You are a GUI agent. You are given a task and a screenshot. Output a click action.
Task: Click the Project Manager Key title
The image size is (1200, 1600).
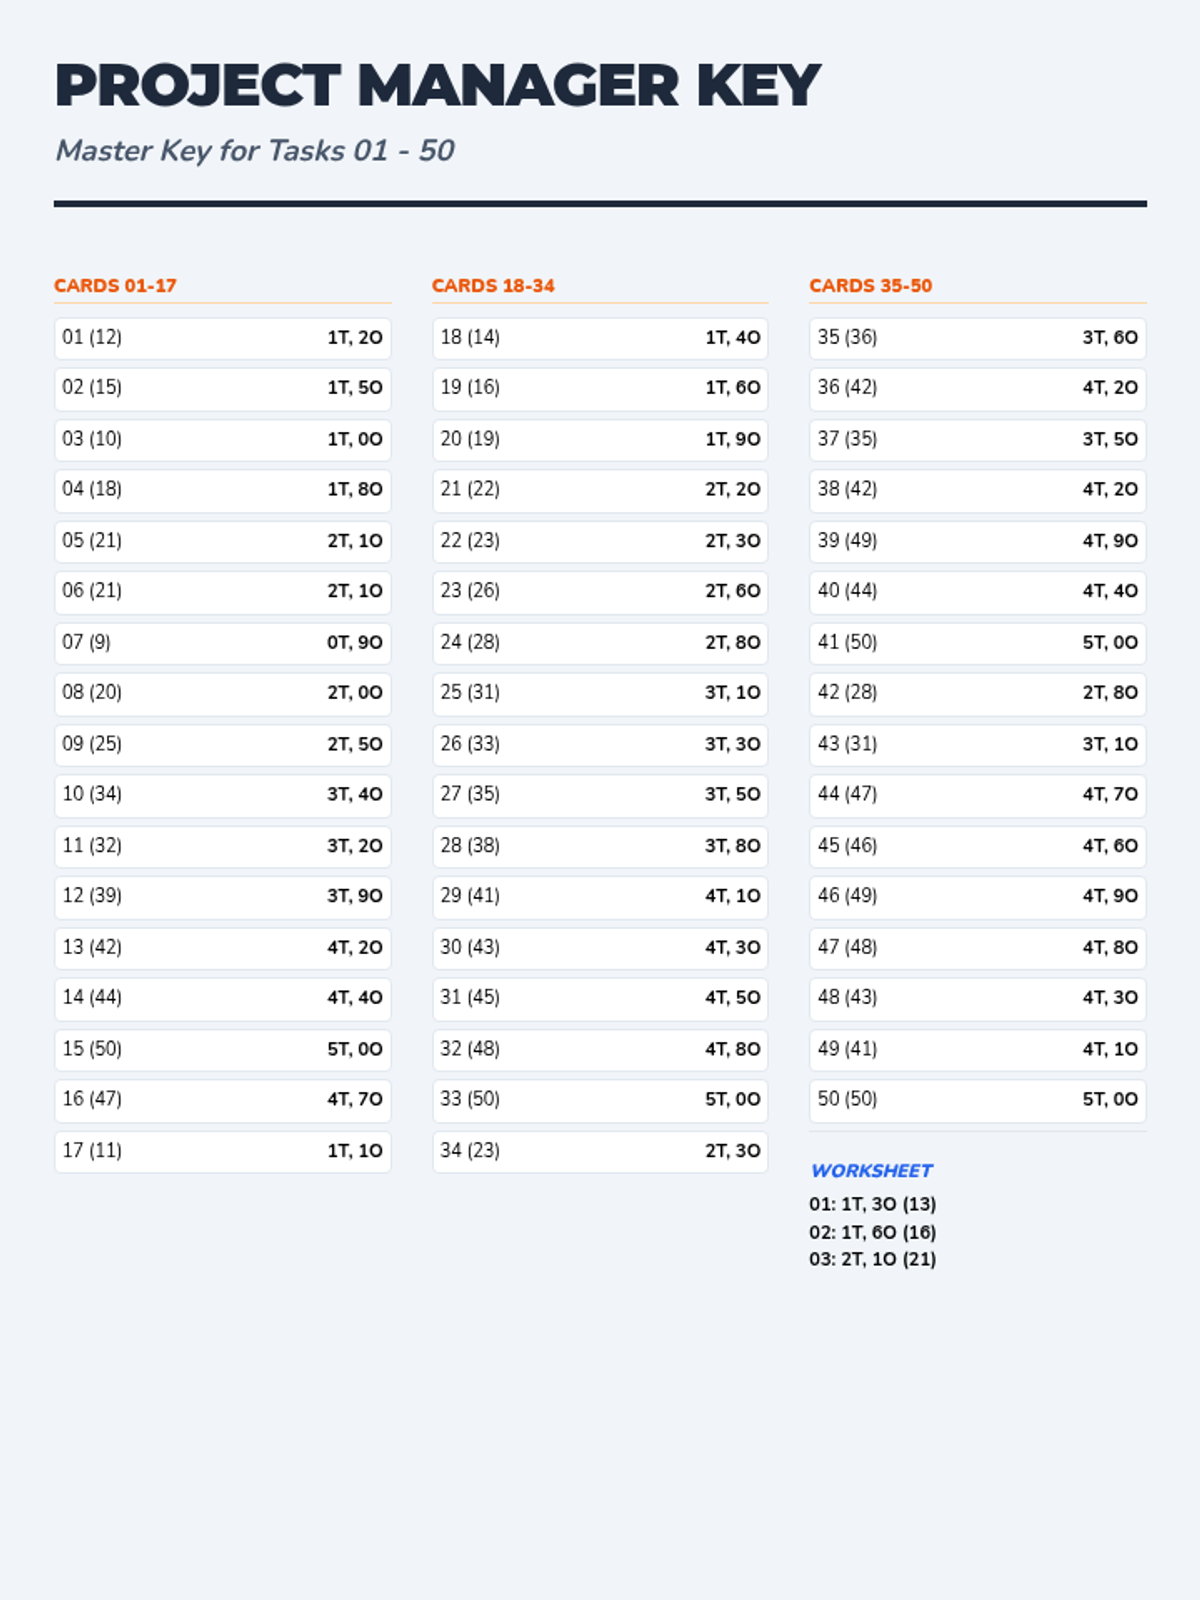437,86
